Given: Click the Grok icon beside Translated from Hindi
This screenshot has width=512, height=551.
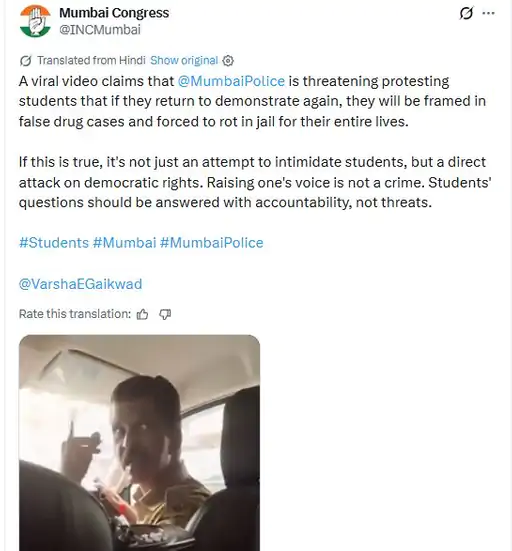Looking at the screenshot, I should coord(25,61).
